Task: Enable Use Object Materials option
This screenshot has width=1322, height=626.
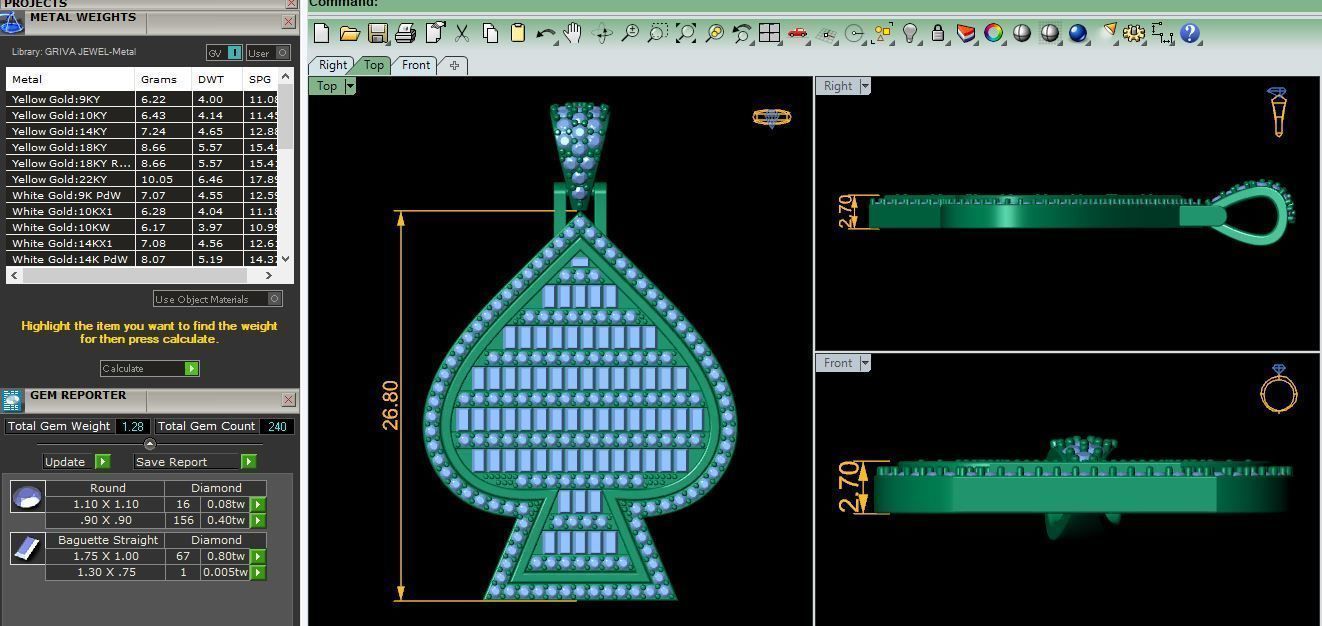Action: pyautogui.click(x=218, y=299)
